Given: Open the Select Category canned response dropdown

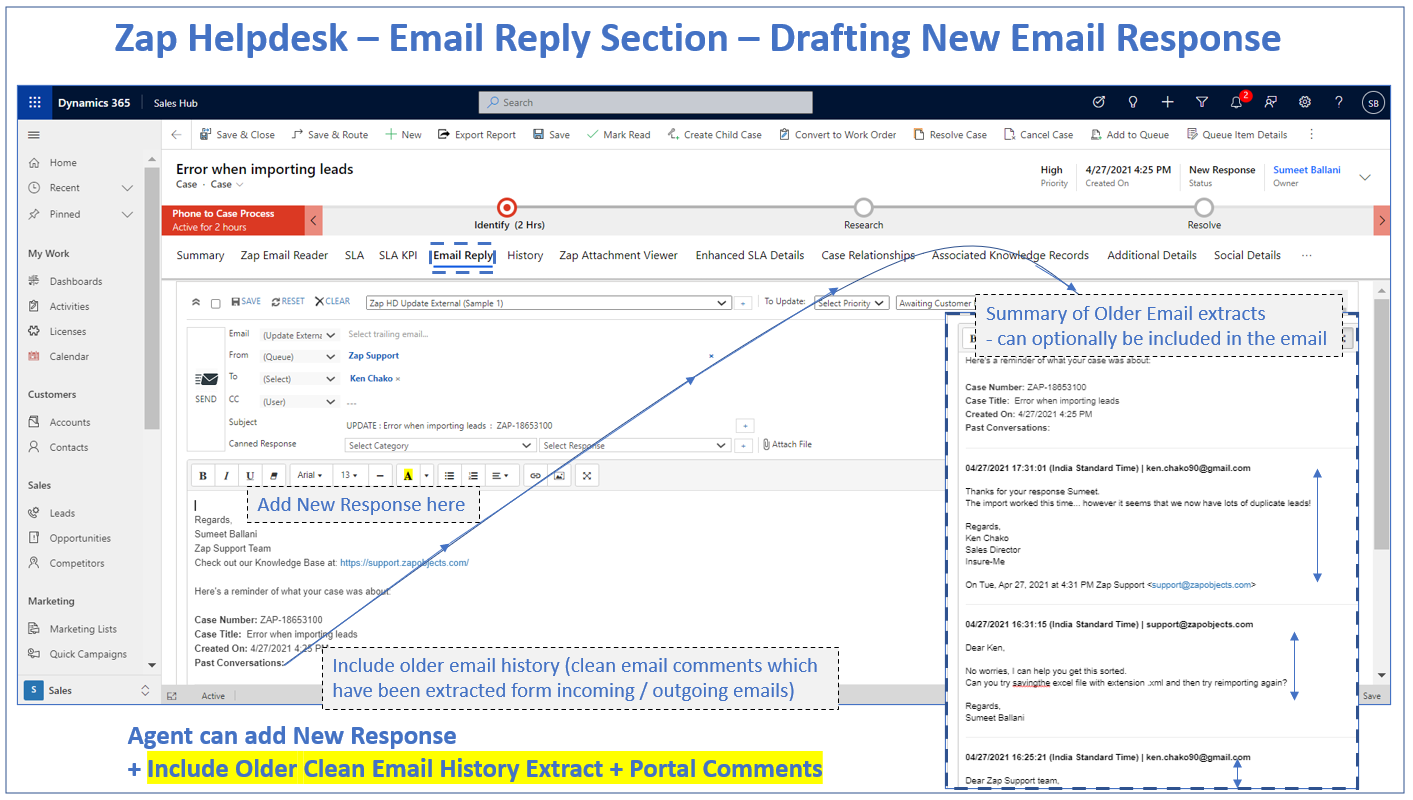Looking at the screenshot, I should point(440,445).
